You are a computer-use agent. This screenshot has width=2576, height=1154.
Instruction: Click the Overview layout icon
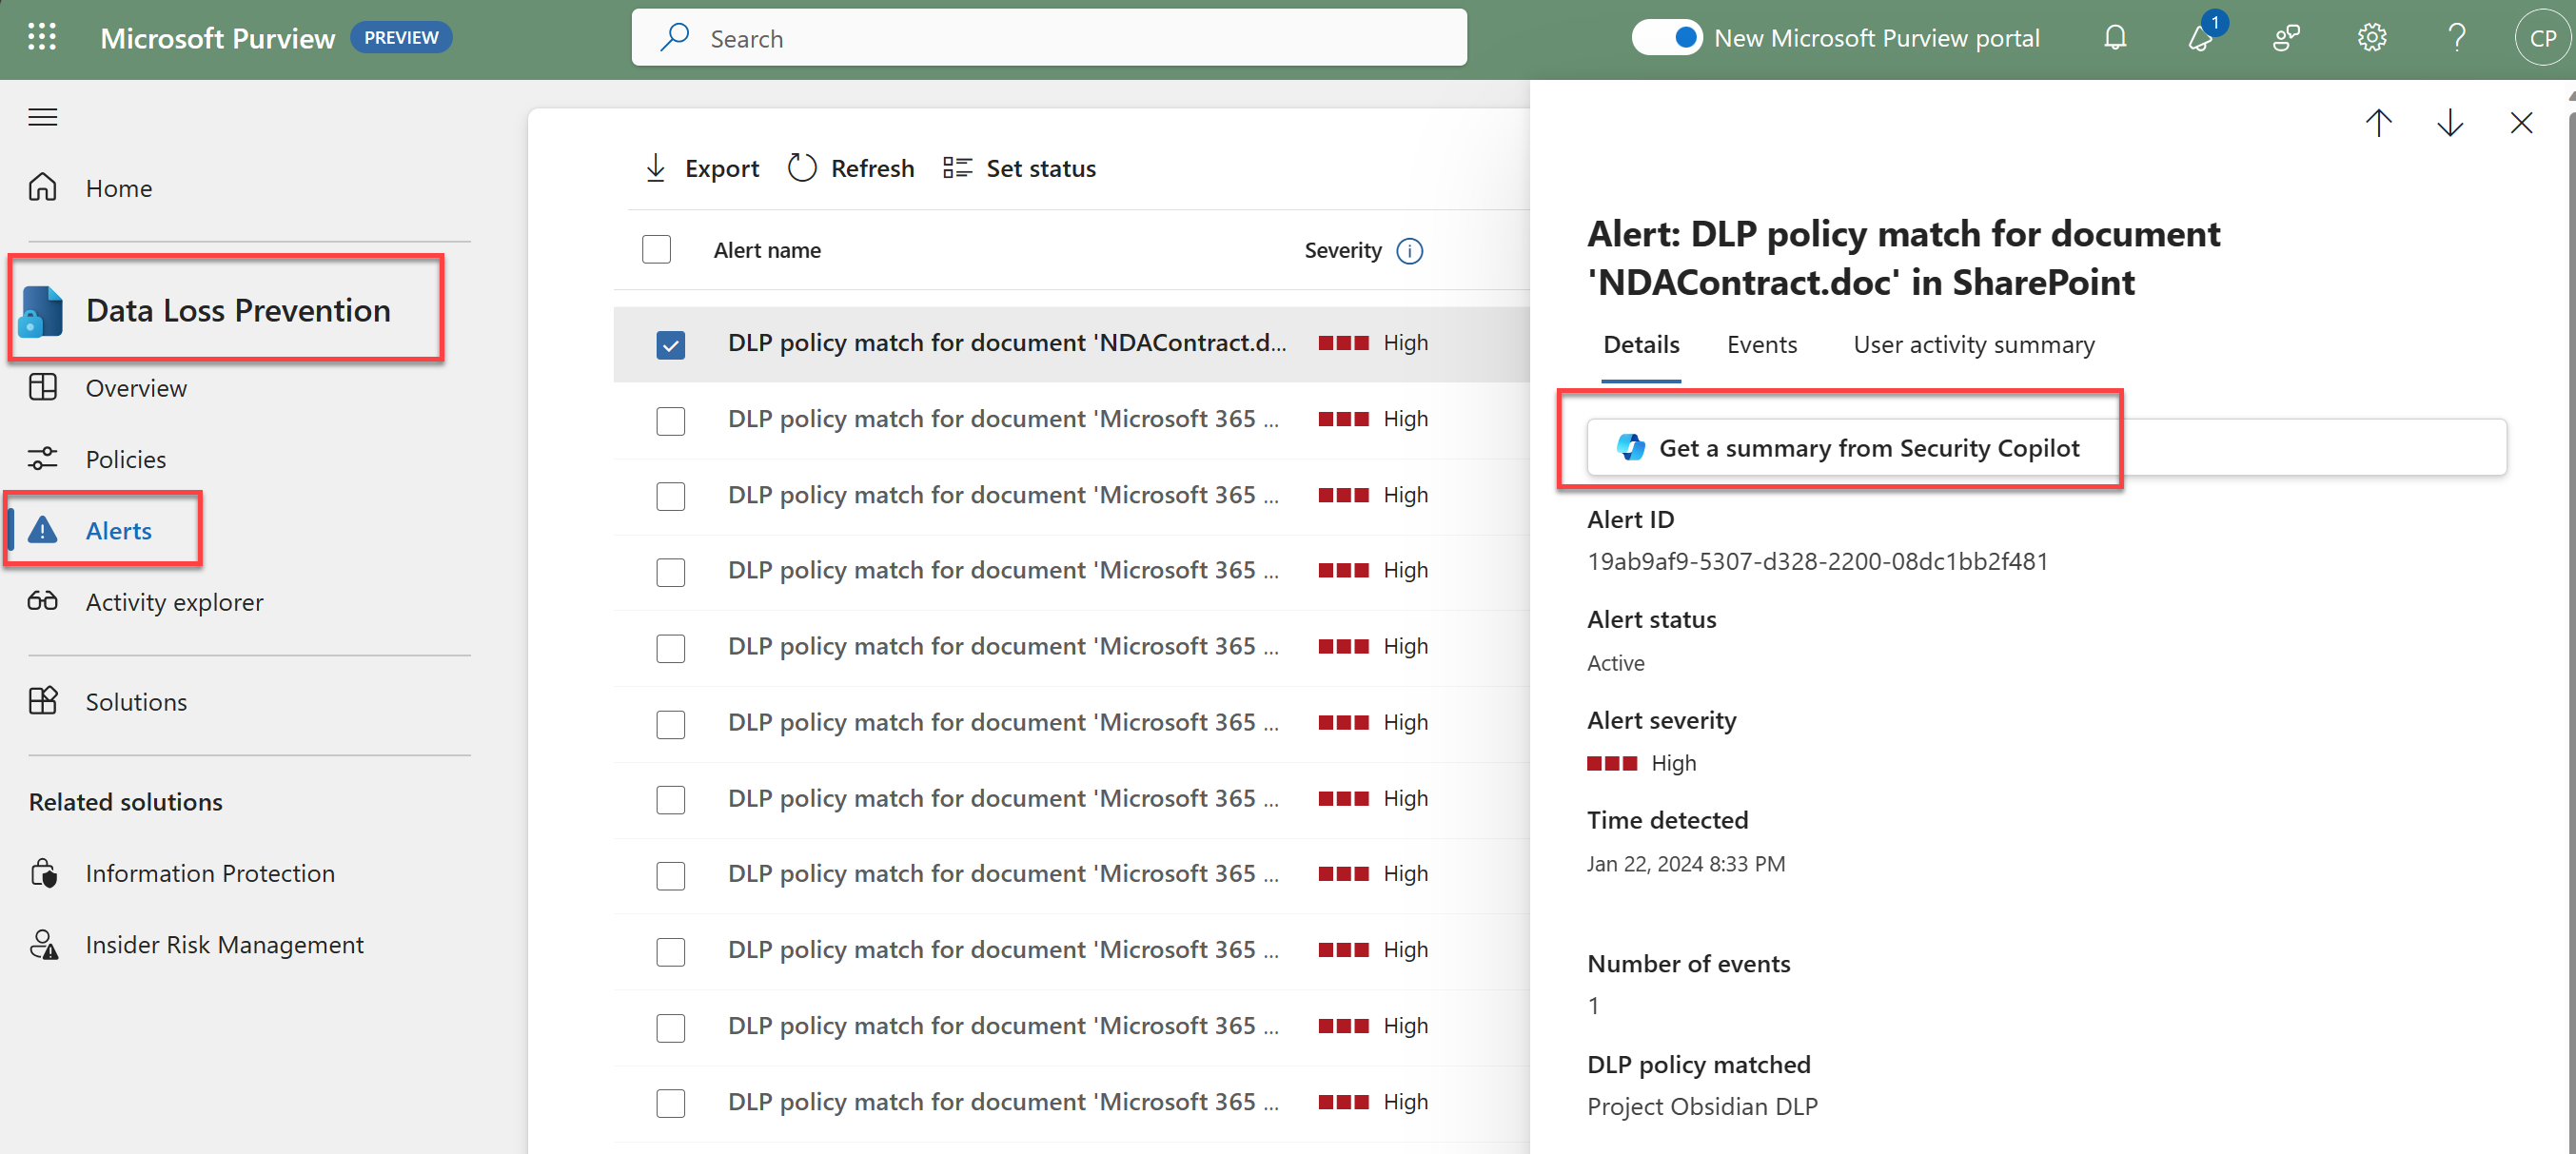tap(42, 387)
